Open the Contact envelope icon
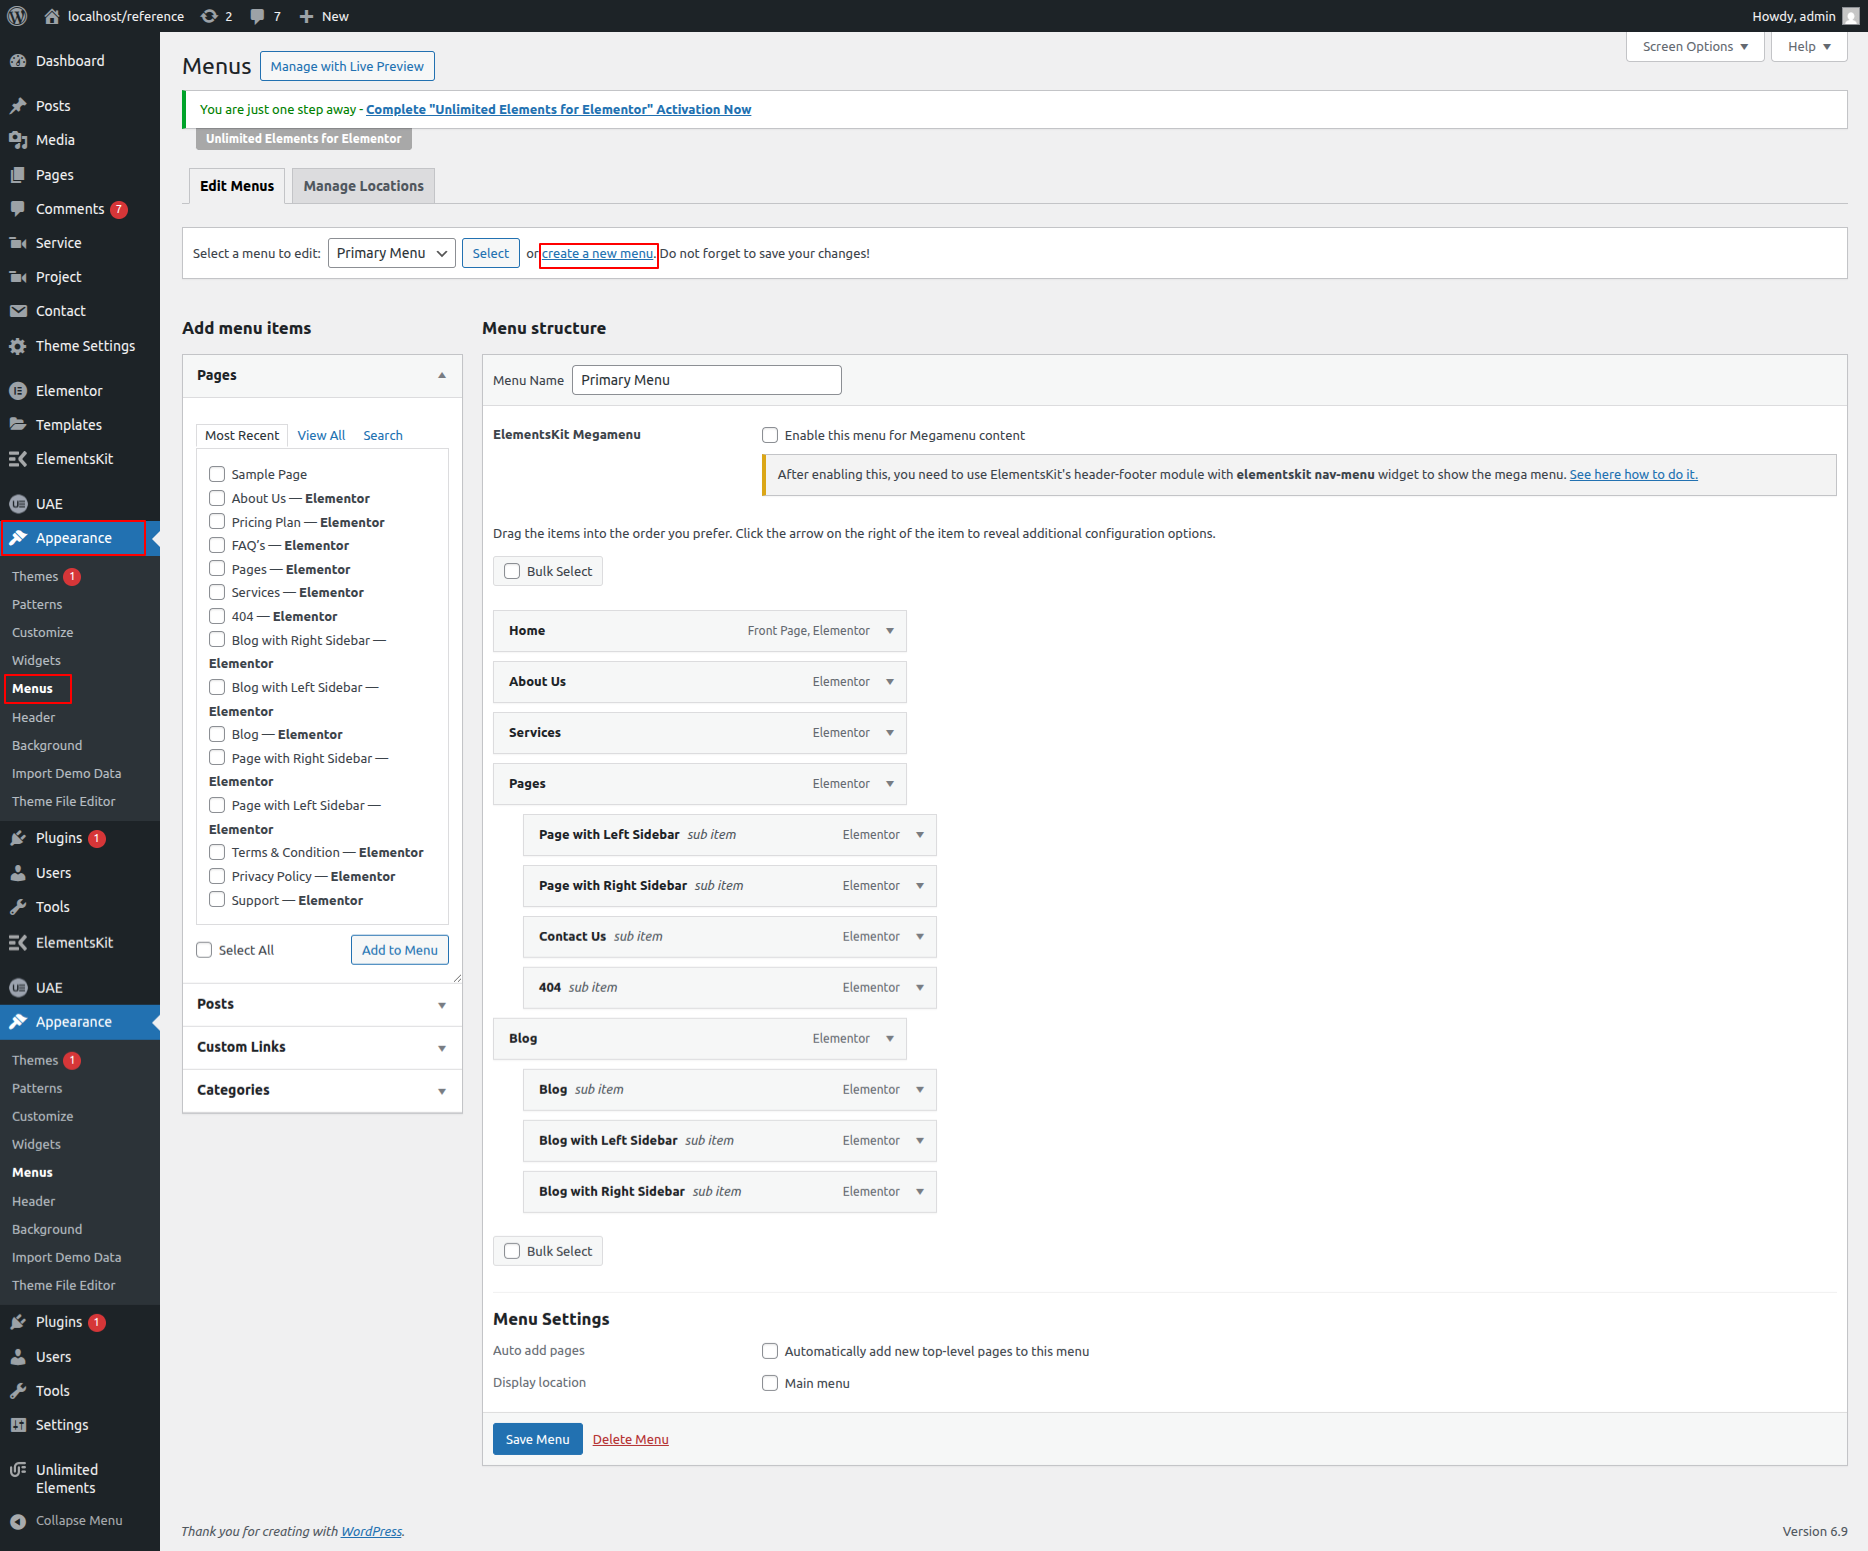Viewport: 1868px width, 1551px height. tap(18, 311)
